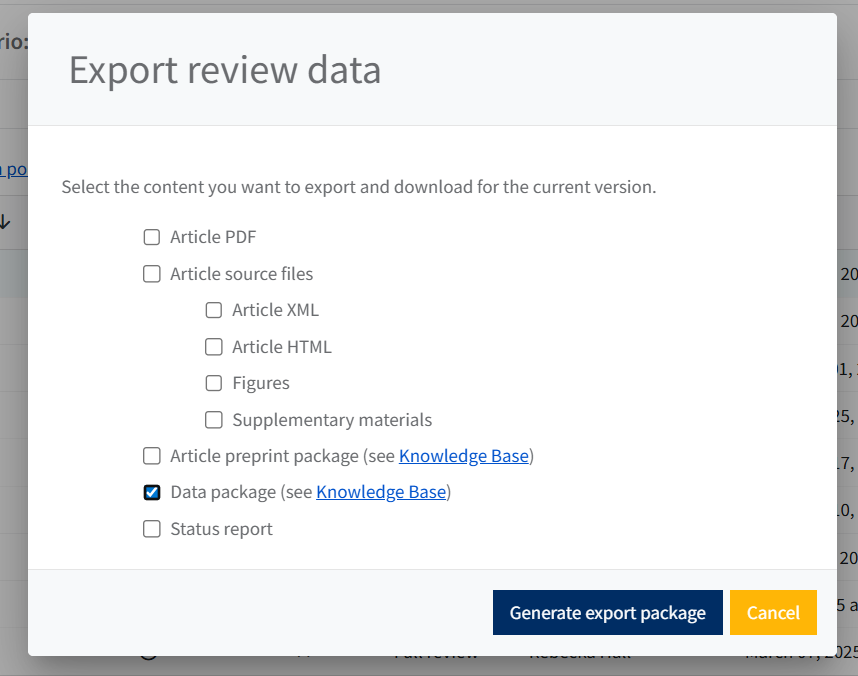
Task: Click the 'Supplementary materials' label text
Action: click(x=332, y=420)
